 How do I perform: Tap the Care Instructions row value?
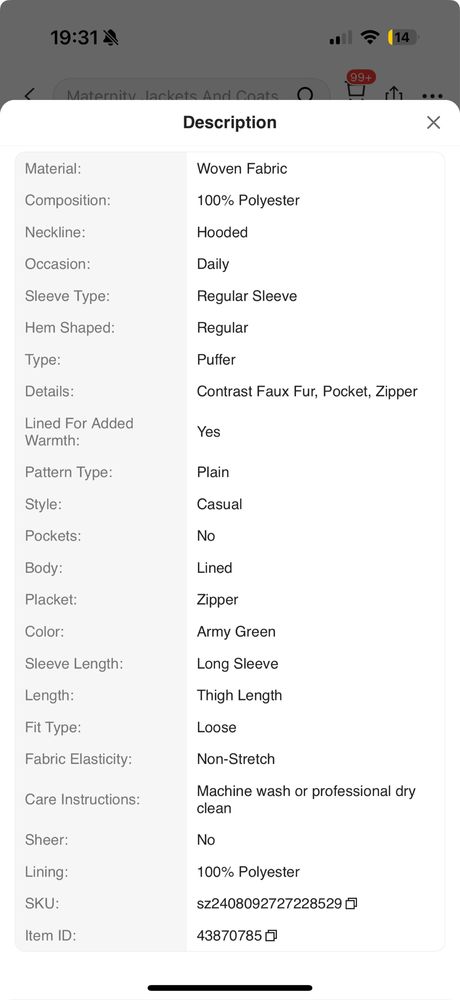(306, 800)
